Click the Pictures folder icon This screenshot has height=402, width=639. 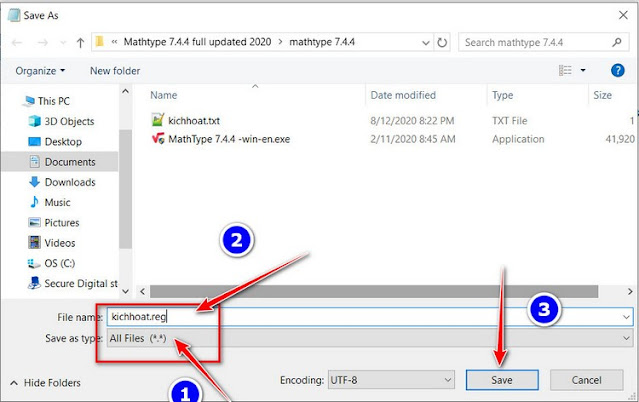point(34,223)
